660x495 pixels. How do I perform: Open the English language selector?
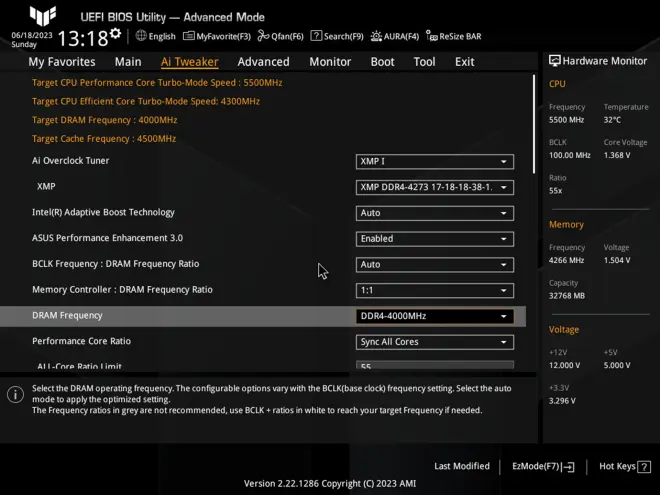point(155,36)
